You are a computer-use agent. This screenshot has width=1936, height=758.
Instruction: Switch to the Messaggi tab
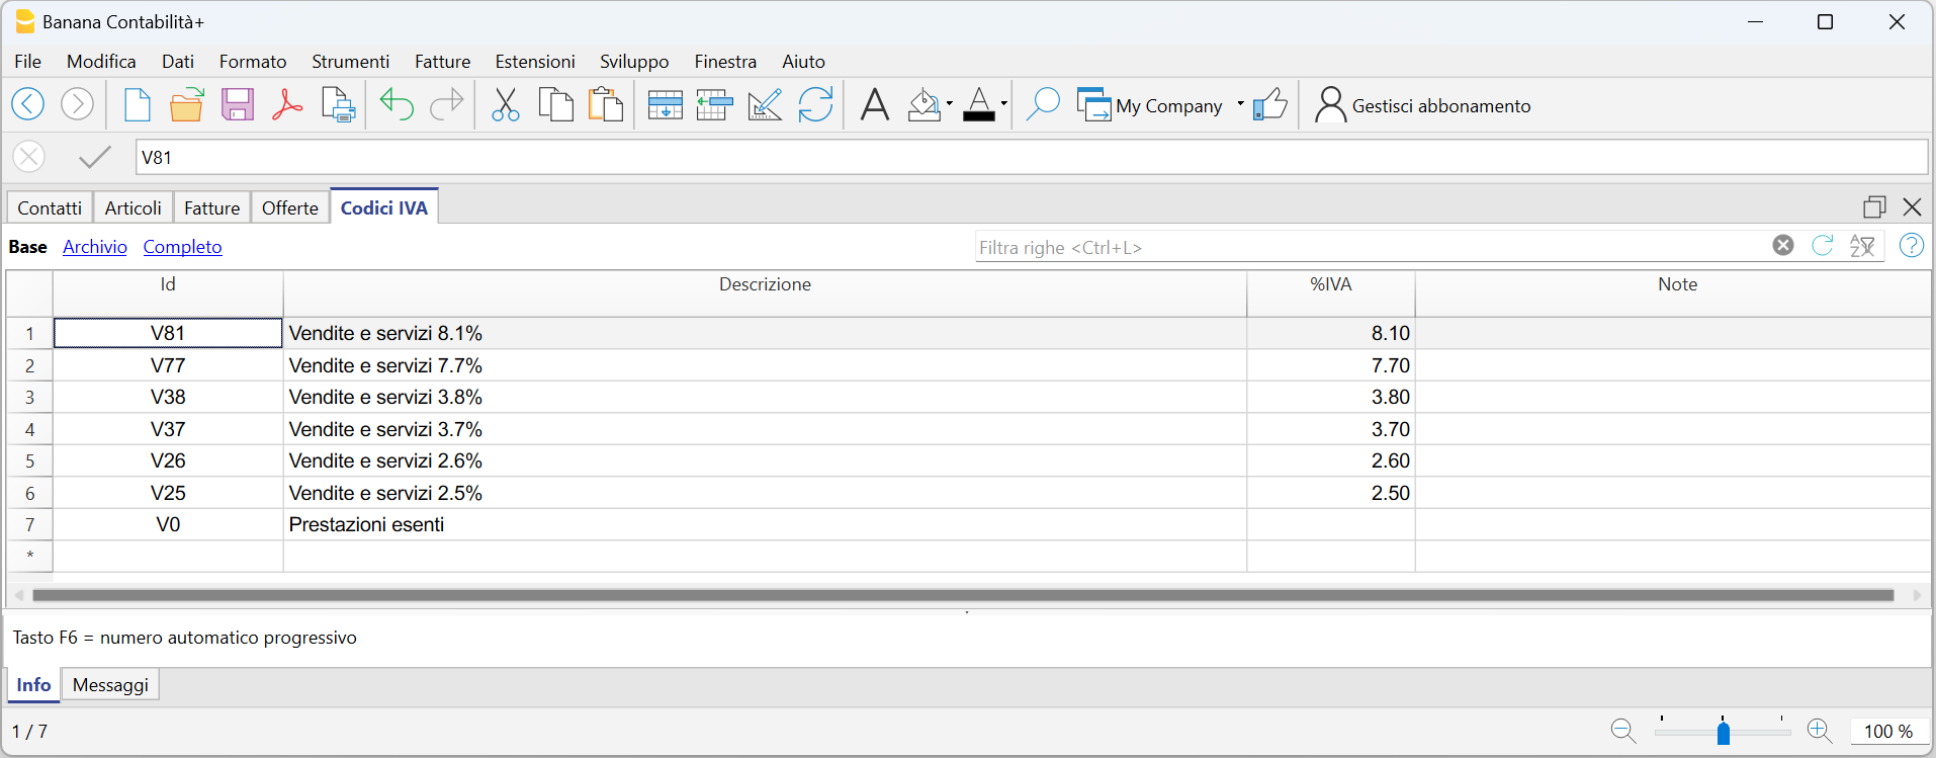pos(110,685)
